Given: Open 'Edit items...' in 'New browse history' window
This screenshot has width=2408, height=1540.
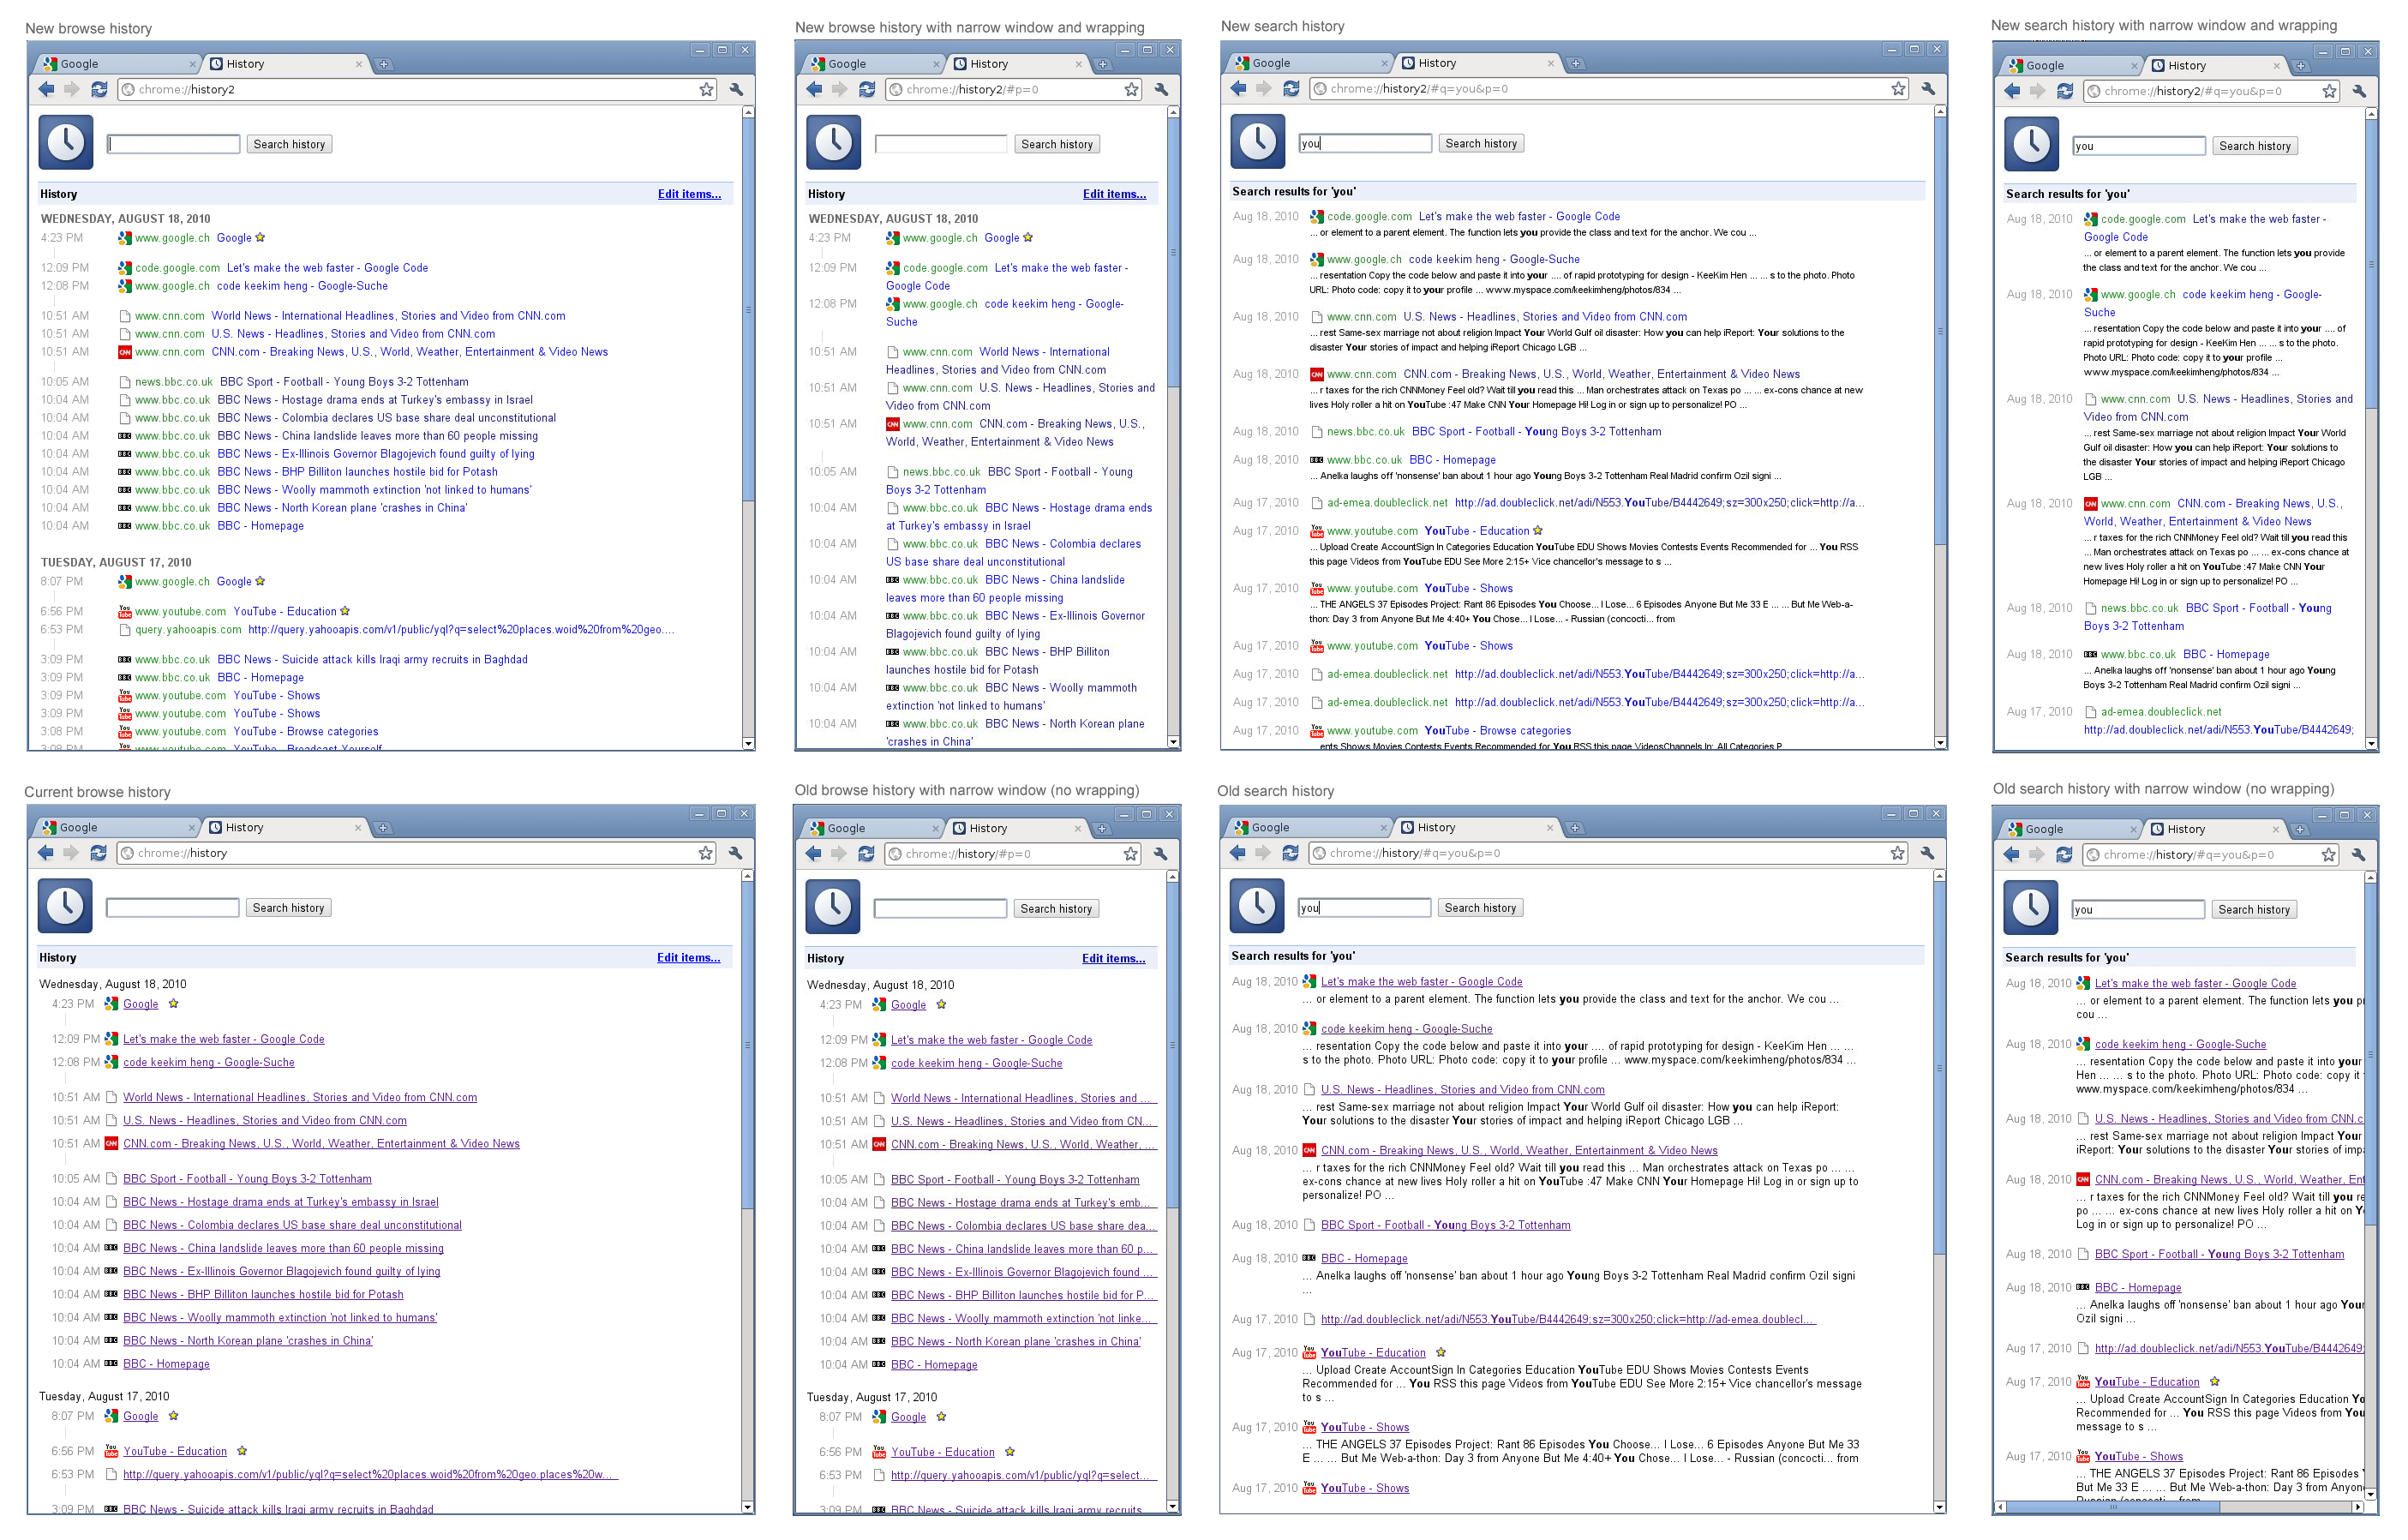Looking at the screenshot, I should coord(689,194).
